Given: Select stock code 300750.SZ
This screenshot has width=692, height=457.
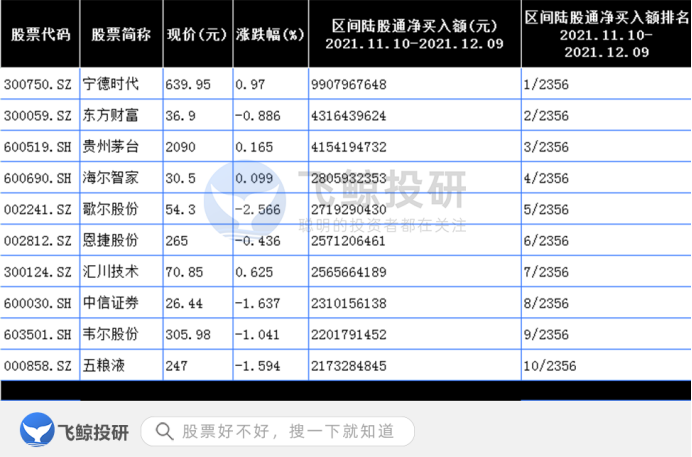Looking at the screenshot, I should click(x=38, y=84).
